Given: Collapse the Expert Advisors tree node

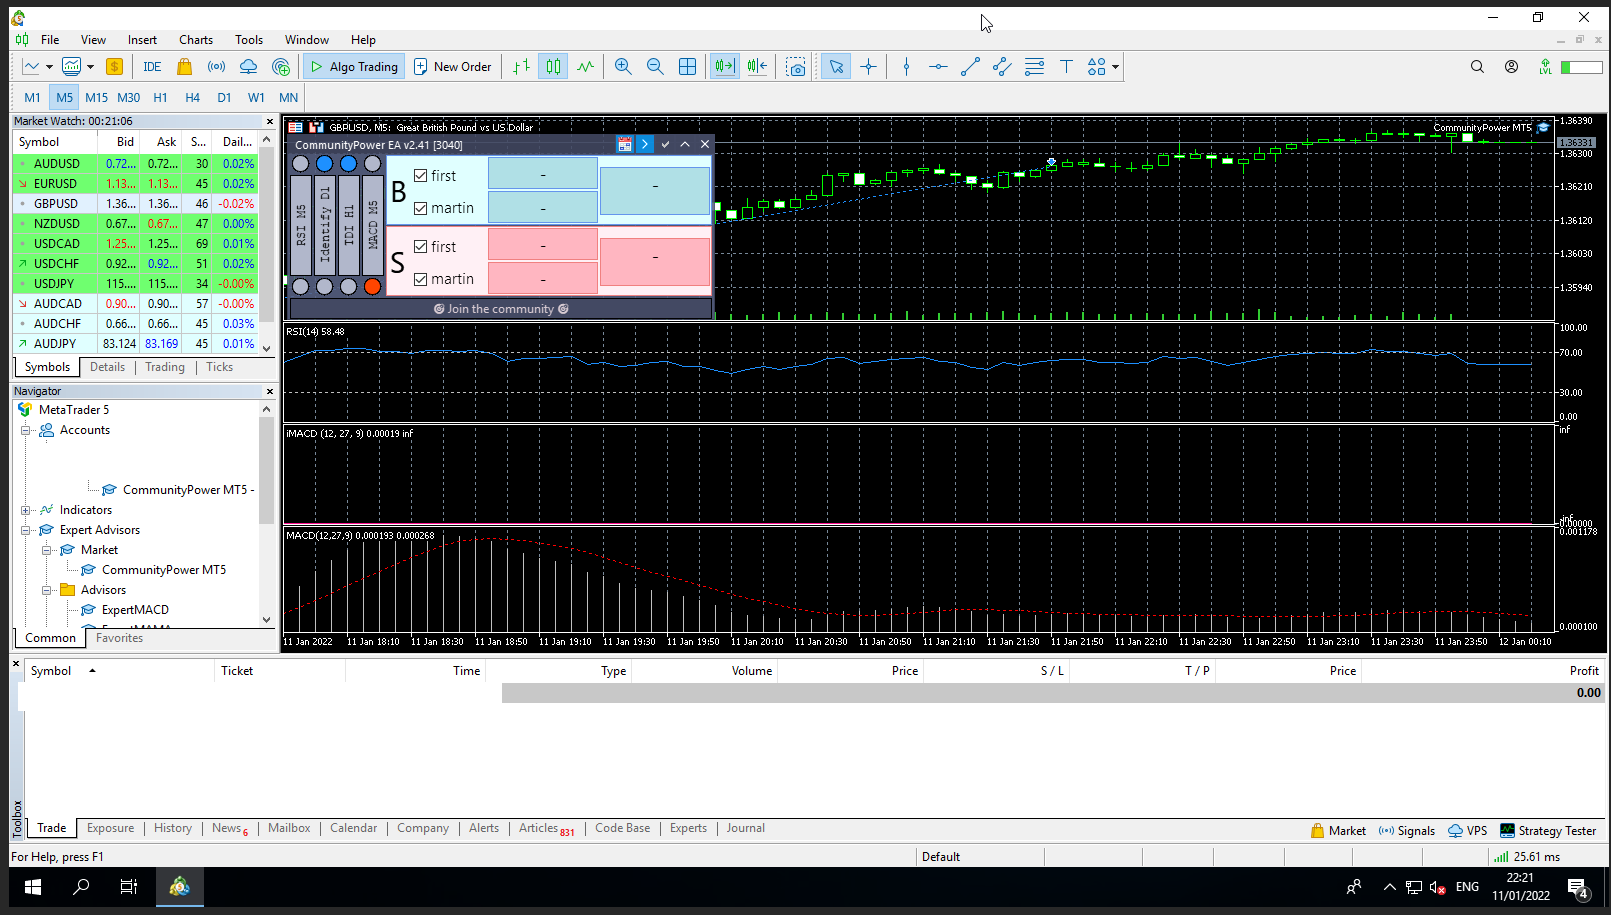Looking at the screenshot, I should pos(26,530).
